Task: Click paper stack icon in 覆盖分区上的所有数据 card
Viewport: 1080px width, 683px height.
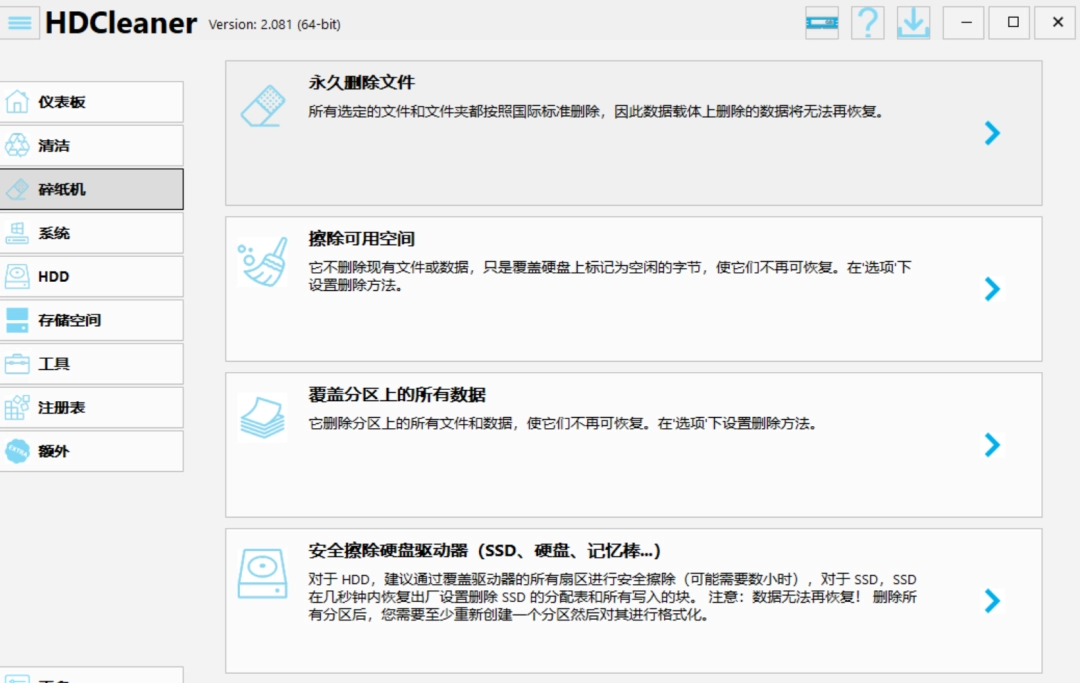Action: (262, 417)
